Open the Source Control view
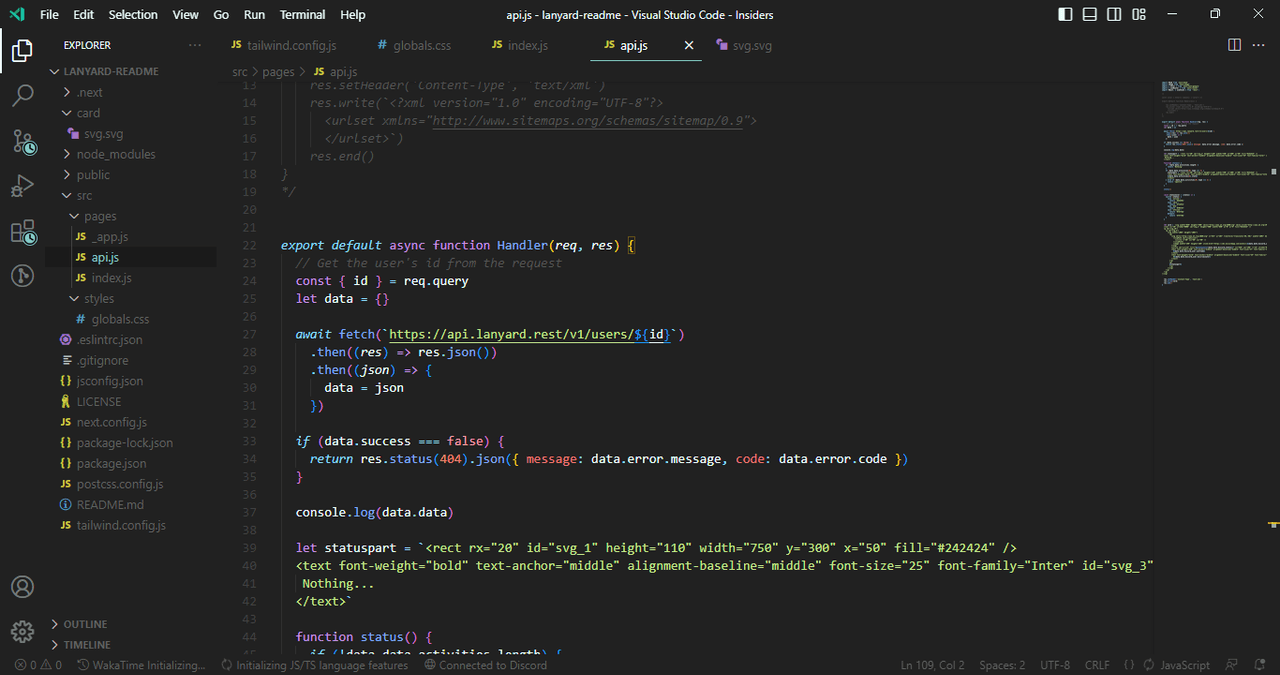 point(22,141)
